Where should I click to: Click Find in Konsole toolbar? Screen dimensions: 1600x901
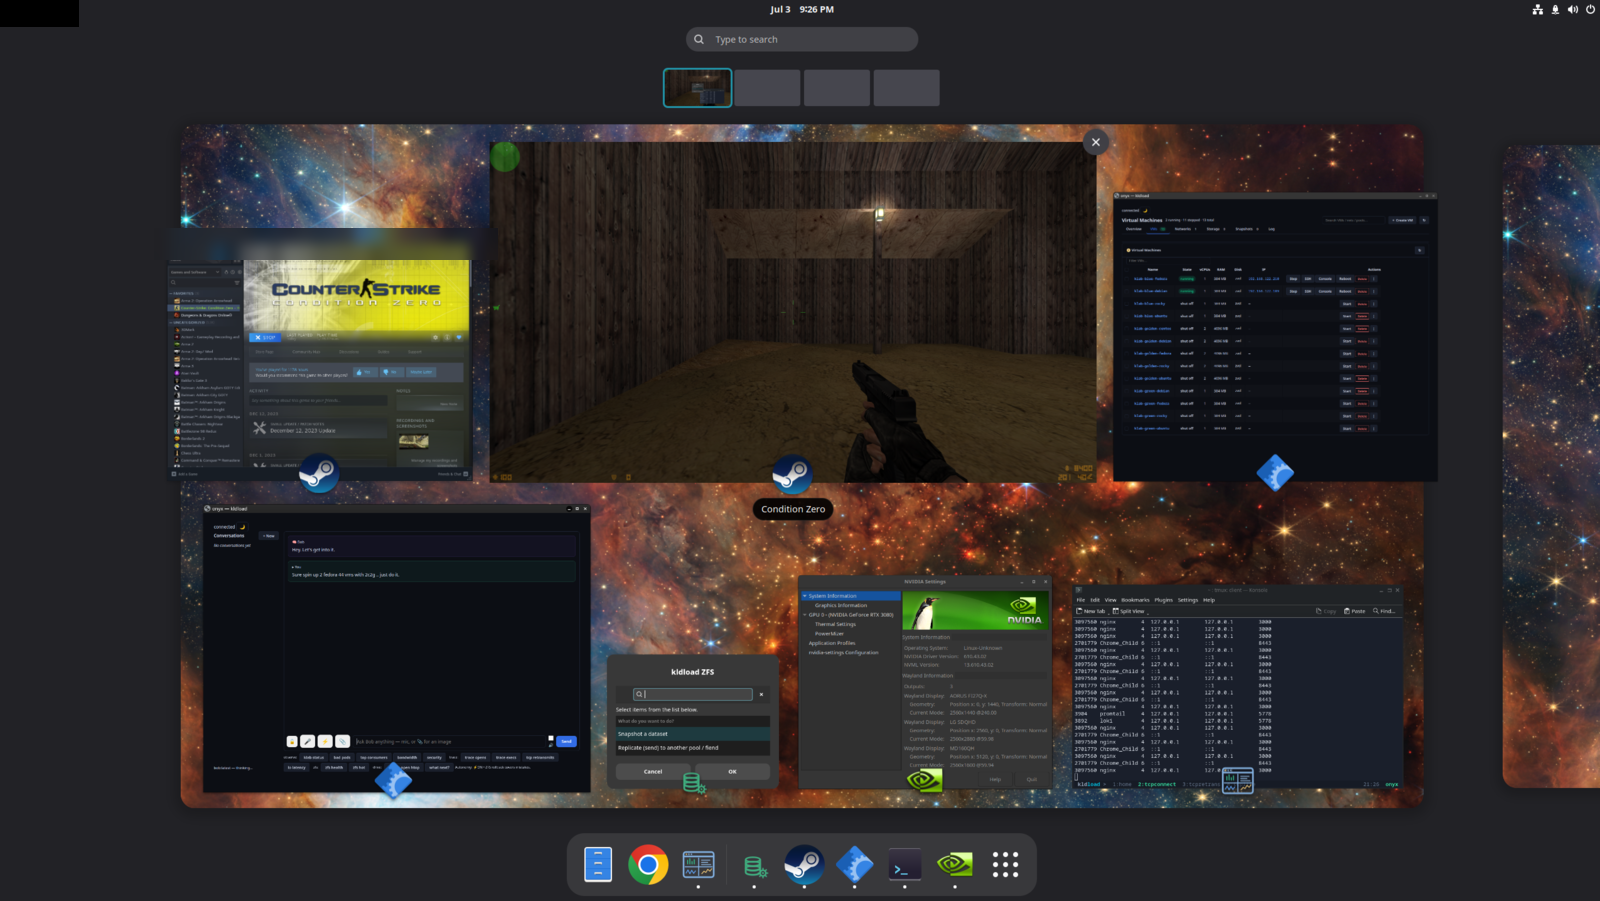[x=1384, y=611]
